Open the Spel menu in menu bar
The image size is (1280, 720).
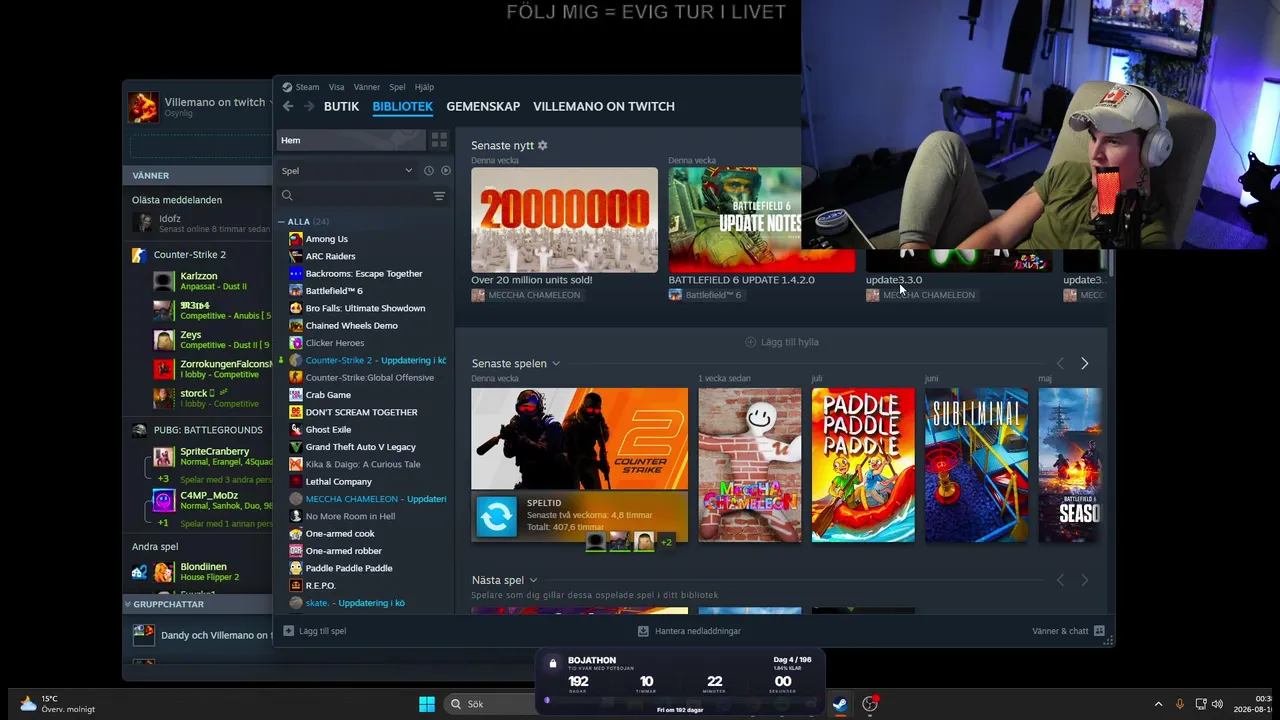coord(397,87)
